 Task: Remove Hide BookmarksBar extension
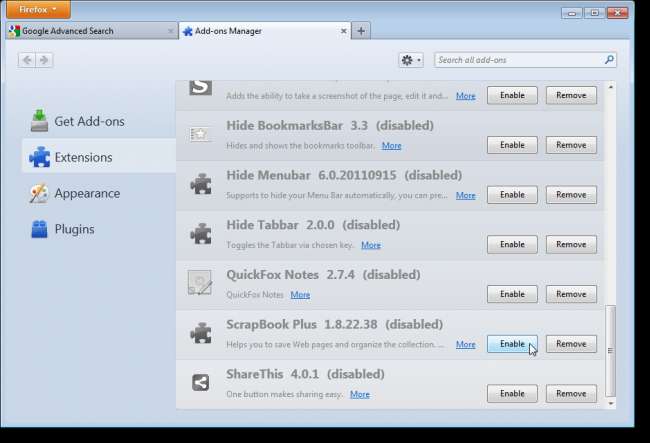point(571,145)
